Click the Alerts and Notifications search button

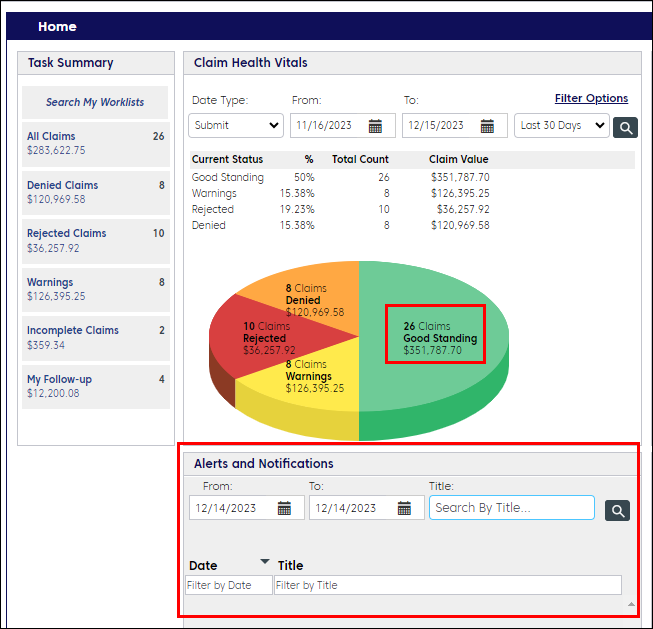[x=618, y=510]
